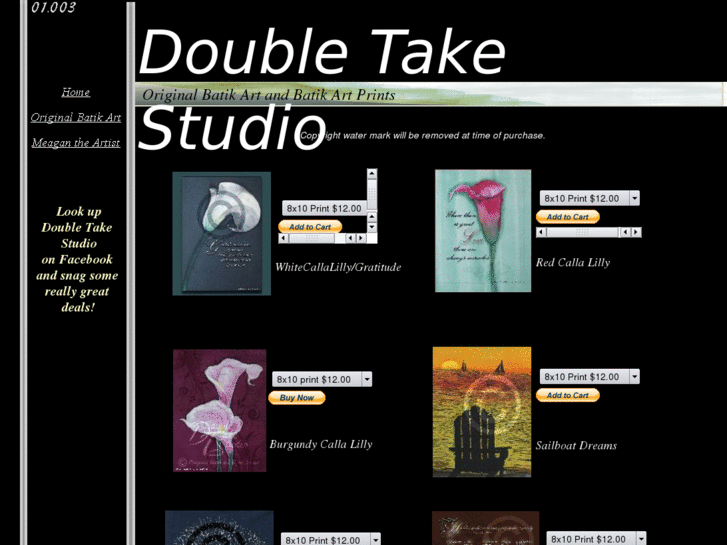
Task: Click the 'Burgundy Calla Lilly' caption
Action: coord(321,444)
